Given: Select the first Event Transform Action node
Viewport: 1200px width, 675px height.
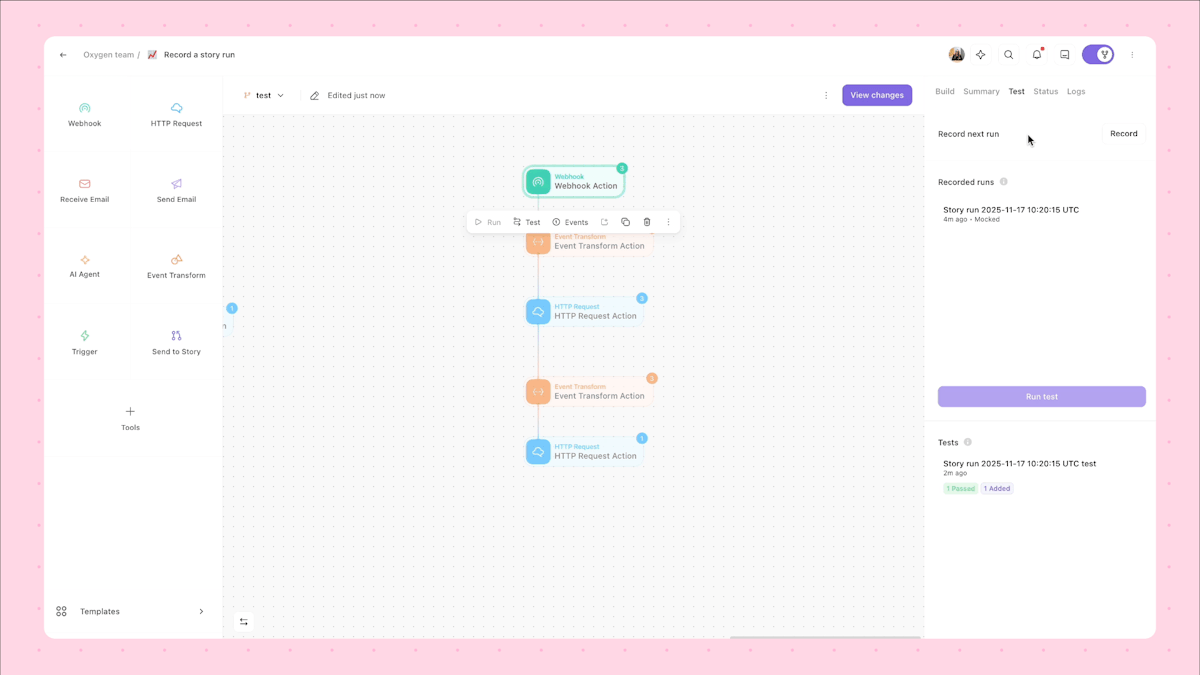Looking at the screenshot, I should pos(589,243).
